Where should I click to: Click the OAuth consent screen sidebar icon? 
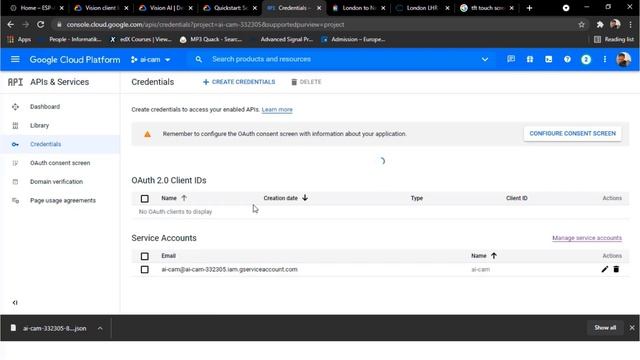point(16,163)
